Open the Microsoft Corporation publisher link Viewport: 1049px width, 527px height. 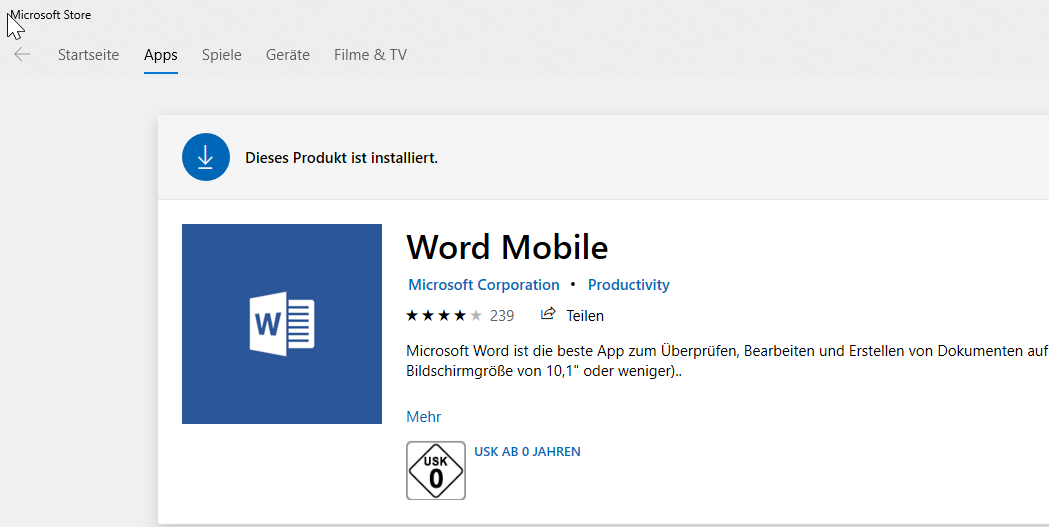click(483, 285)
